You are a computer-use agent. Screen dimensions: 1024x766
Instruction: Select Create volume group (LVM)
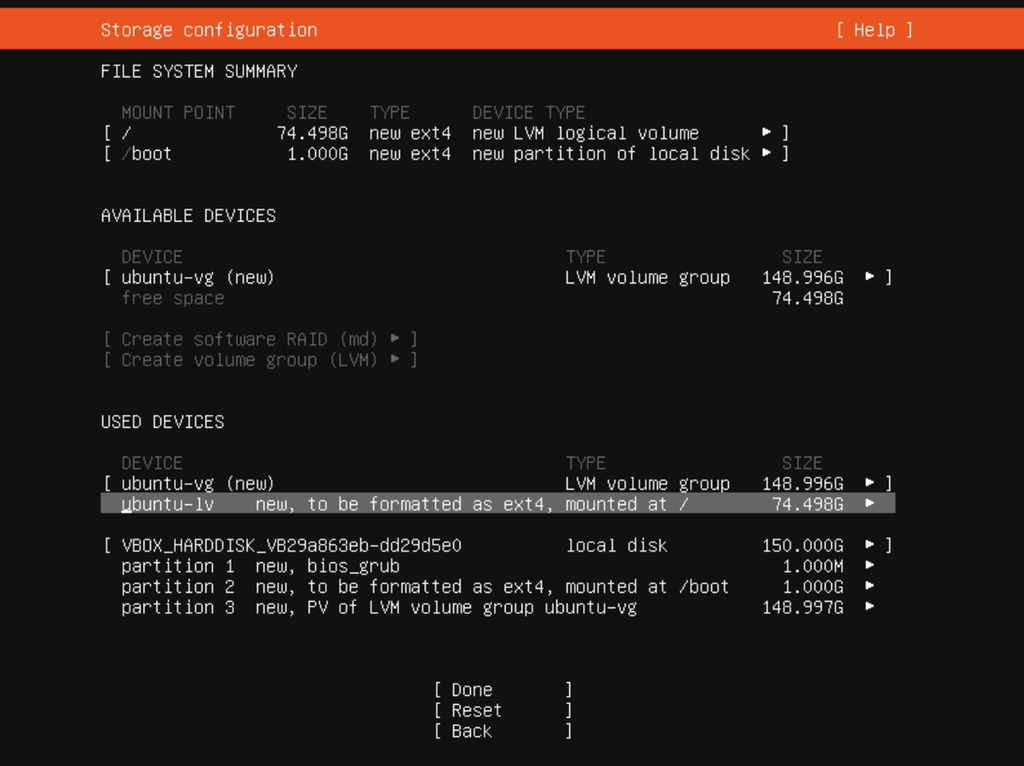[x=258, y=360]
